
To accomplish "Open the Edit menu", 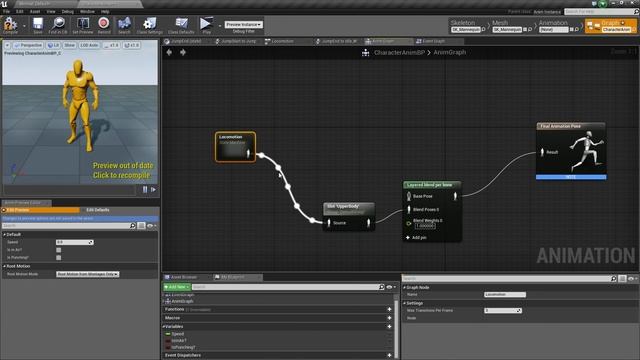I will (20, 11).
